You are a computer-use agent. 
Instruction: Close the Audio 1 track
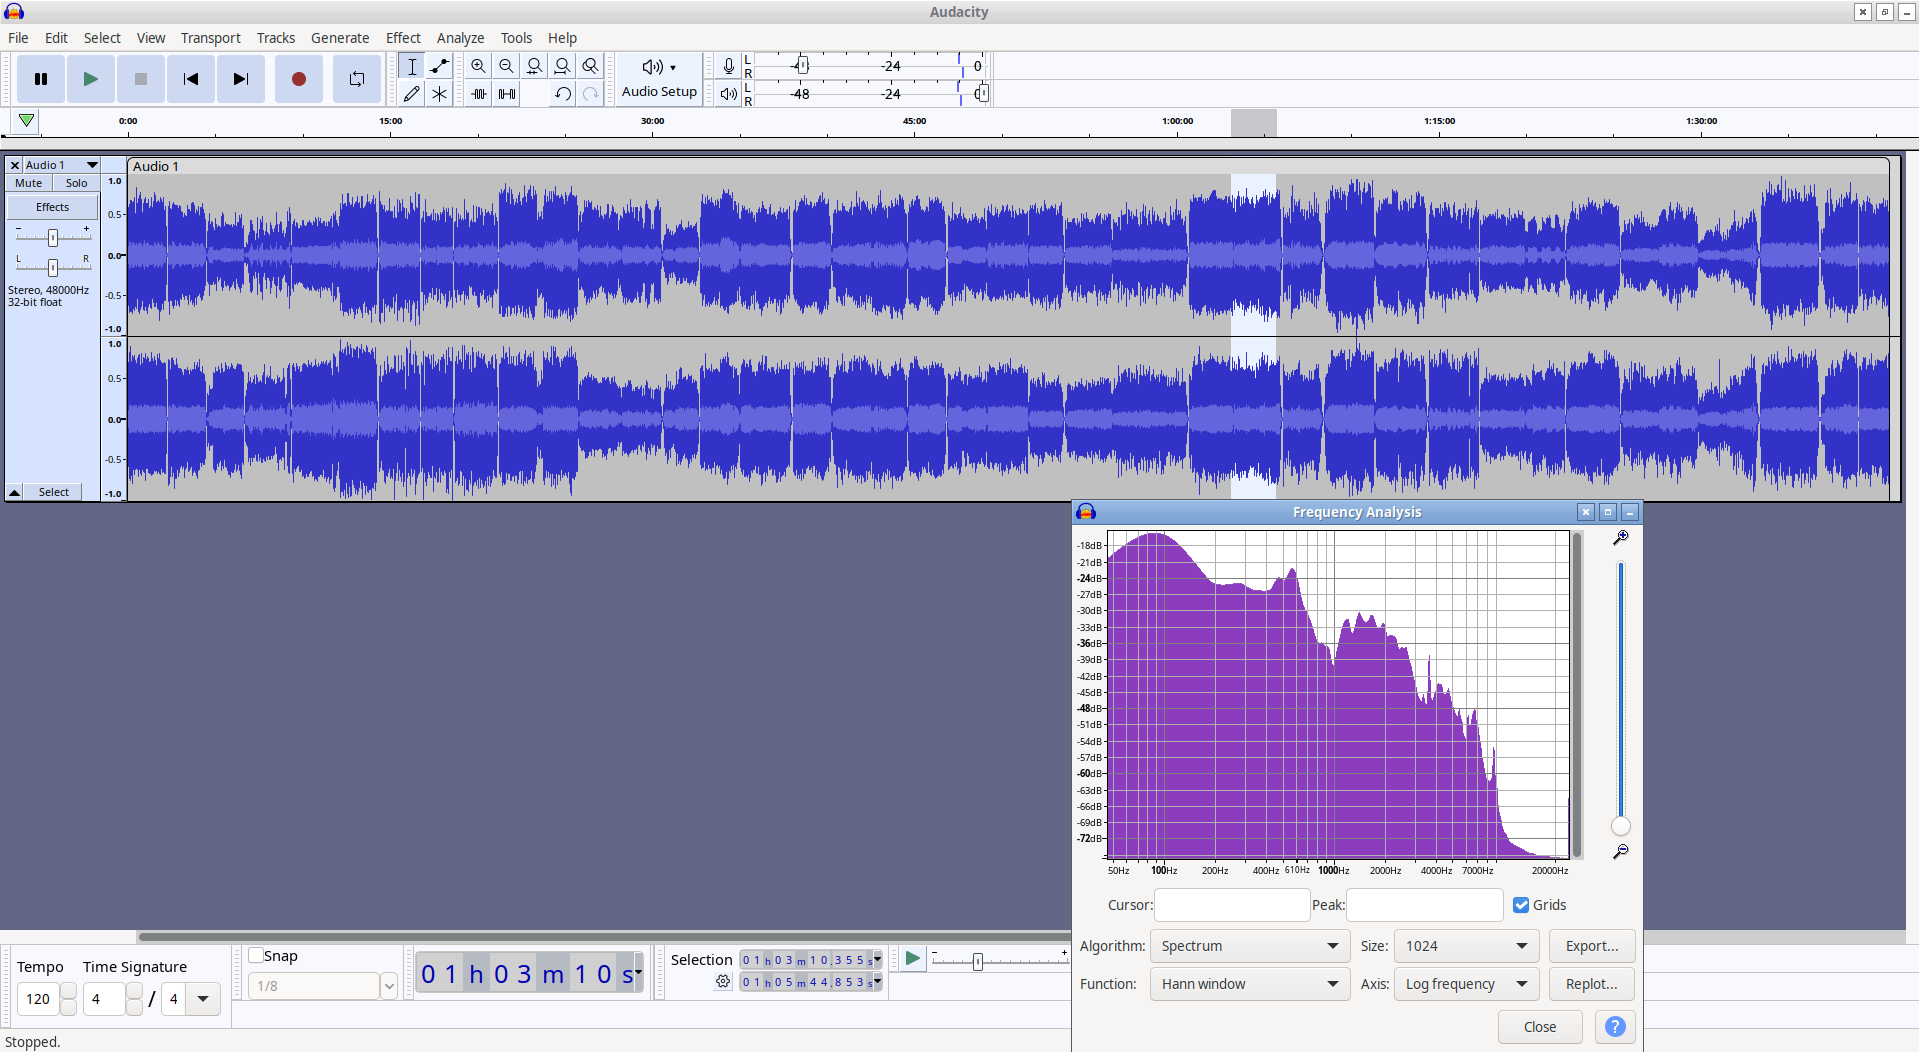[15, 165]
